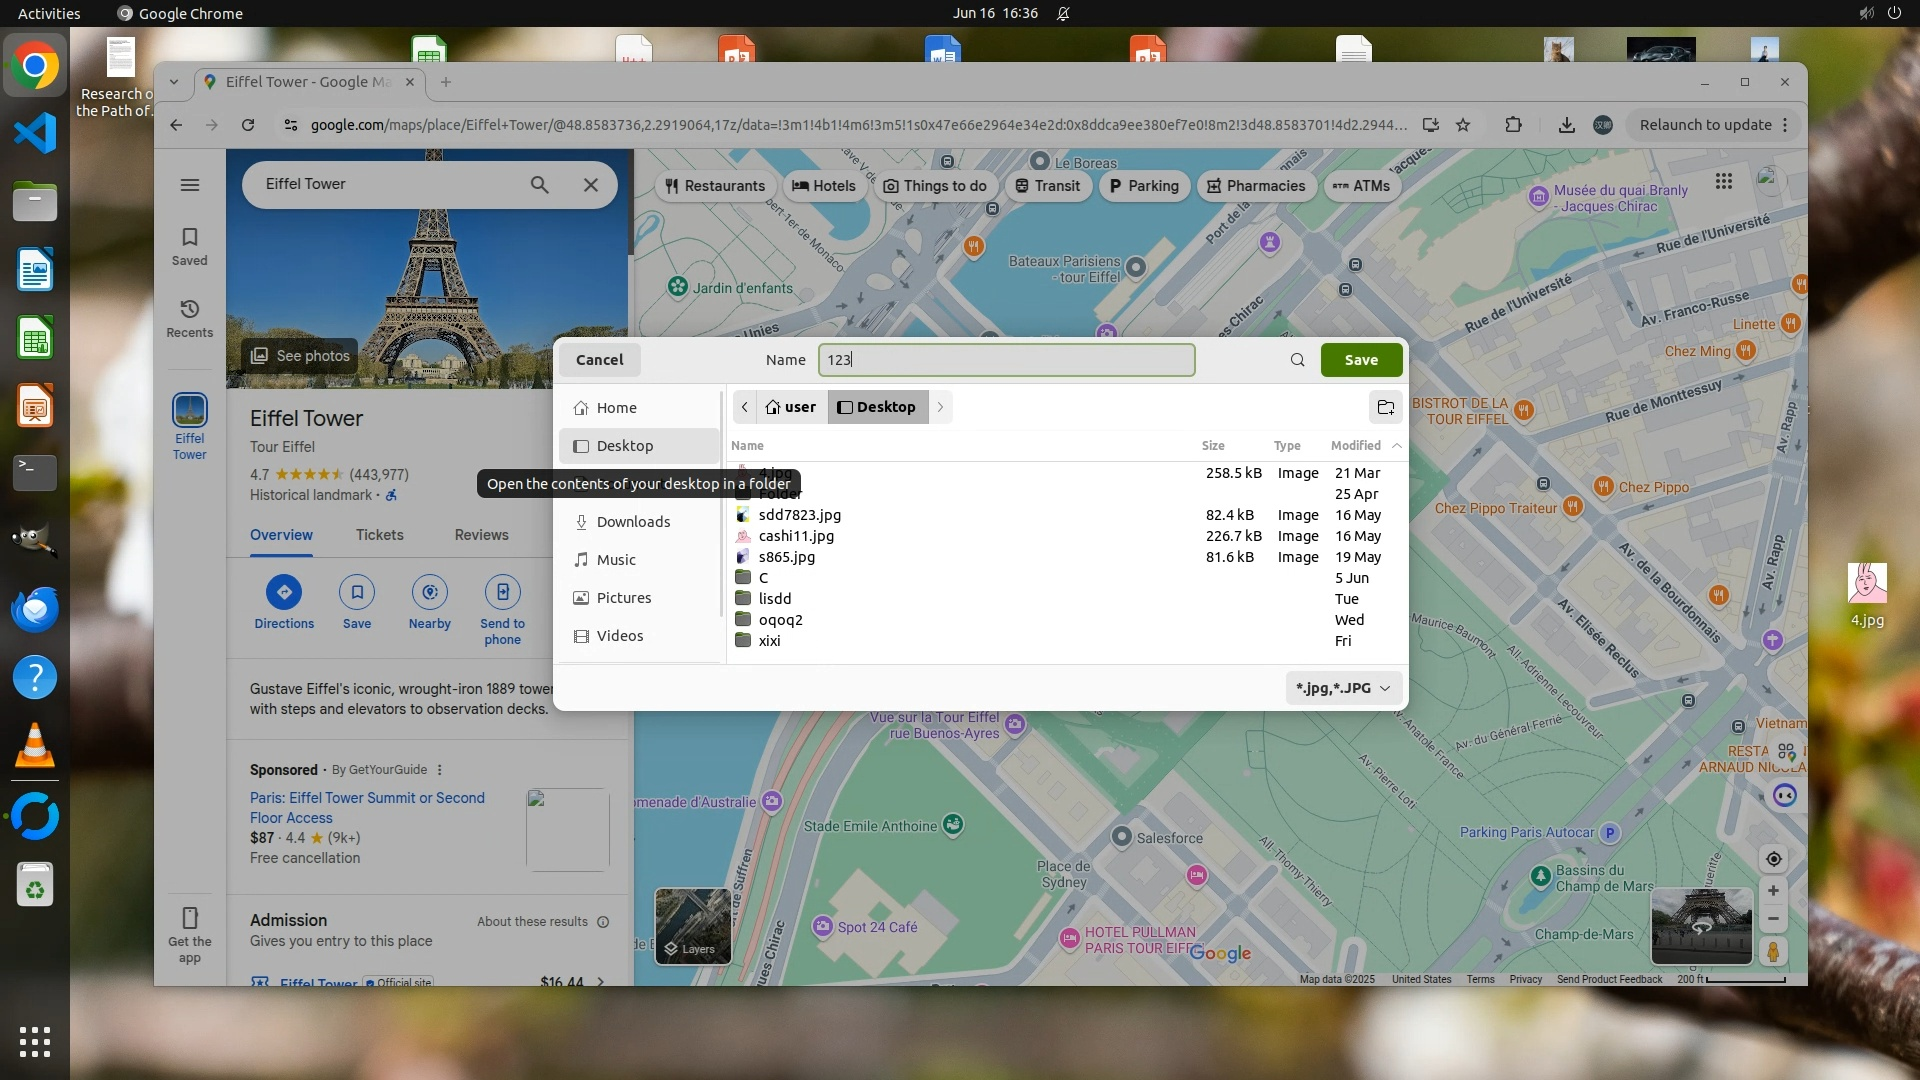Click the Name text field
The image size is (1920, 1080).
pyautogui.click(x=1005, y=360)
